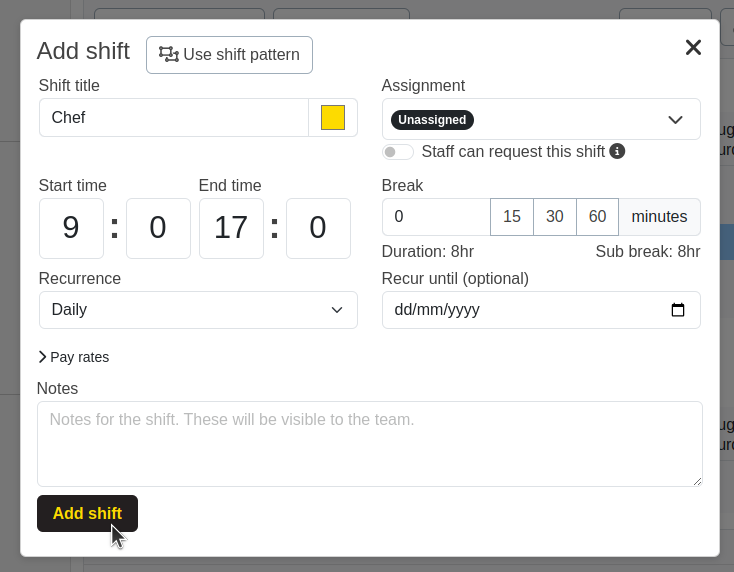The width and height of the screenshot is (734, 572).
Task: Click the end time hour field
Action: coord(231,228)
